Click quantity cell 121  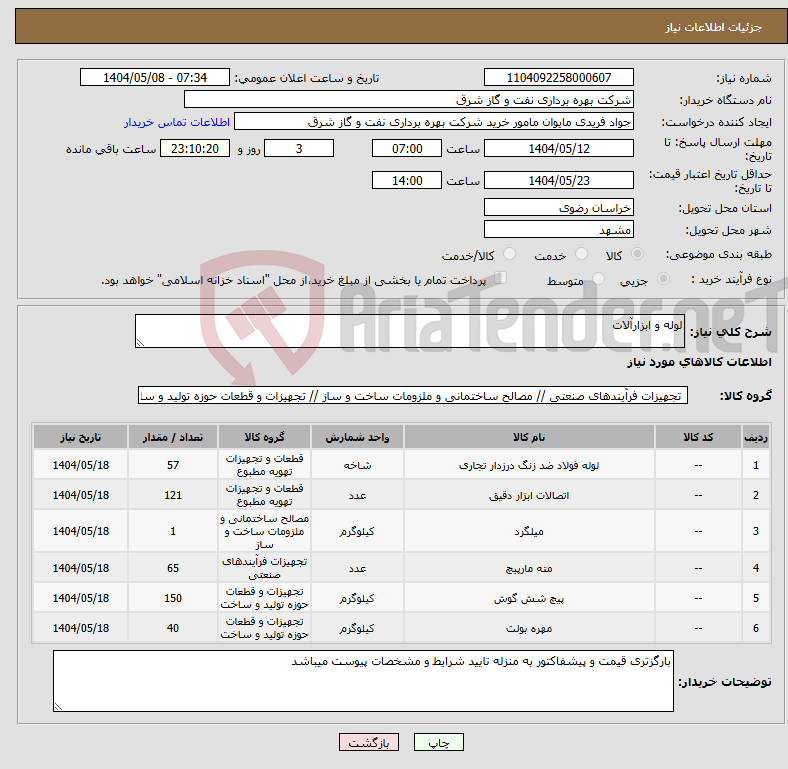[173, 495]
